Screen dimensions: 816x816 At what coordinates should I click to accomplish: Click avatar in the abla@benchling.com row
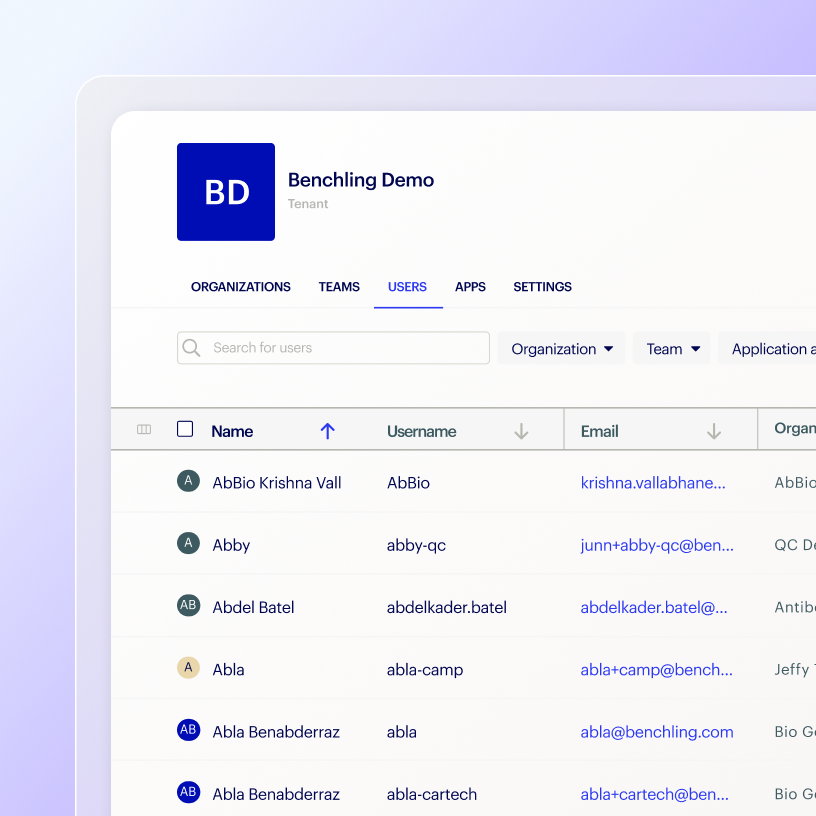pyautogui.click(x=188, y=730)
